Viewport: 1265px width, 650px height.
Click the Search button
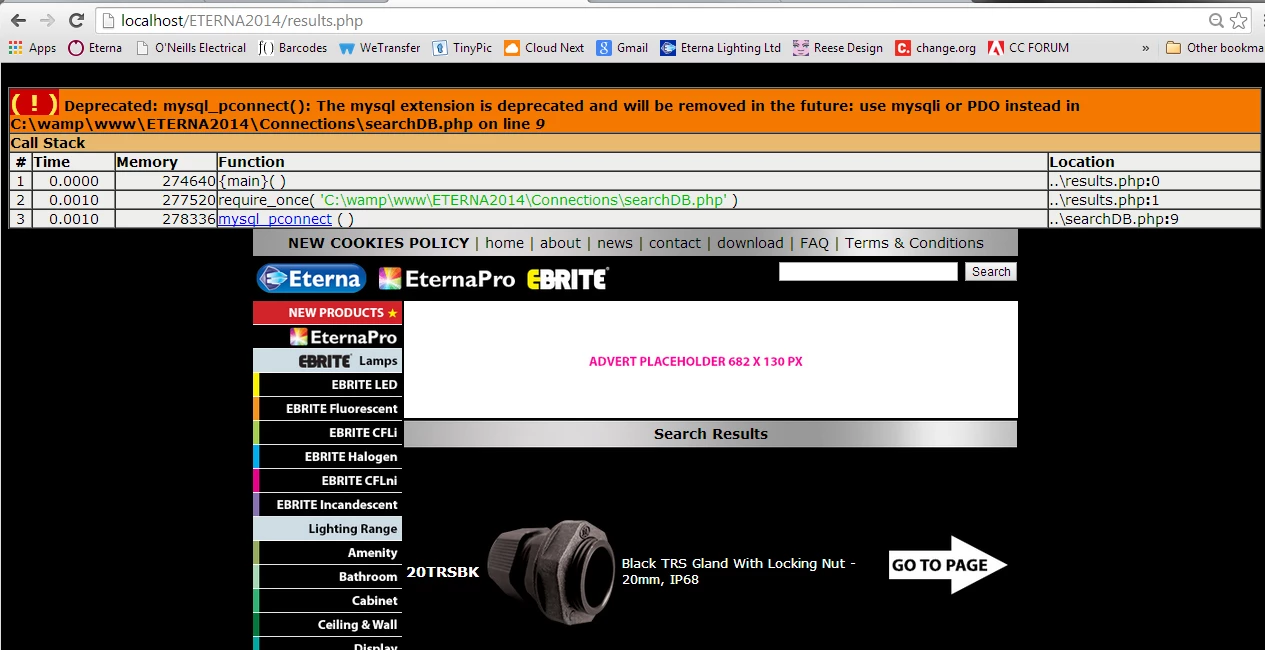[991, 272]
